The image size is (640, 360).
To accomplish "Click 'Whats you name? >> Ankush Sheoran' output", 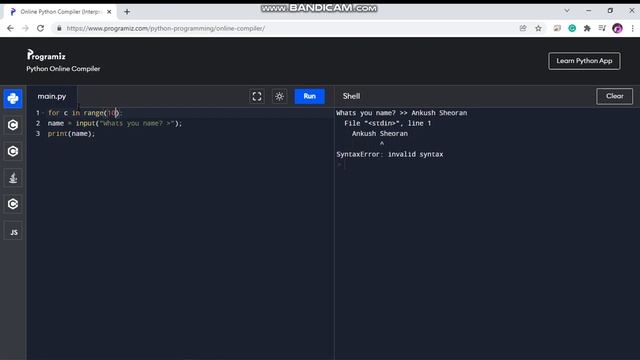I will 402,113.
